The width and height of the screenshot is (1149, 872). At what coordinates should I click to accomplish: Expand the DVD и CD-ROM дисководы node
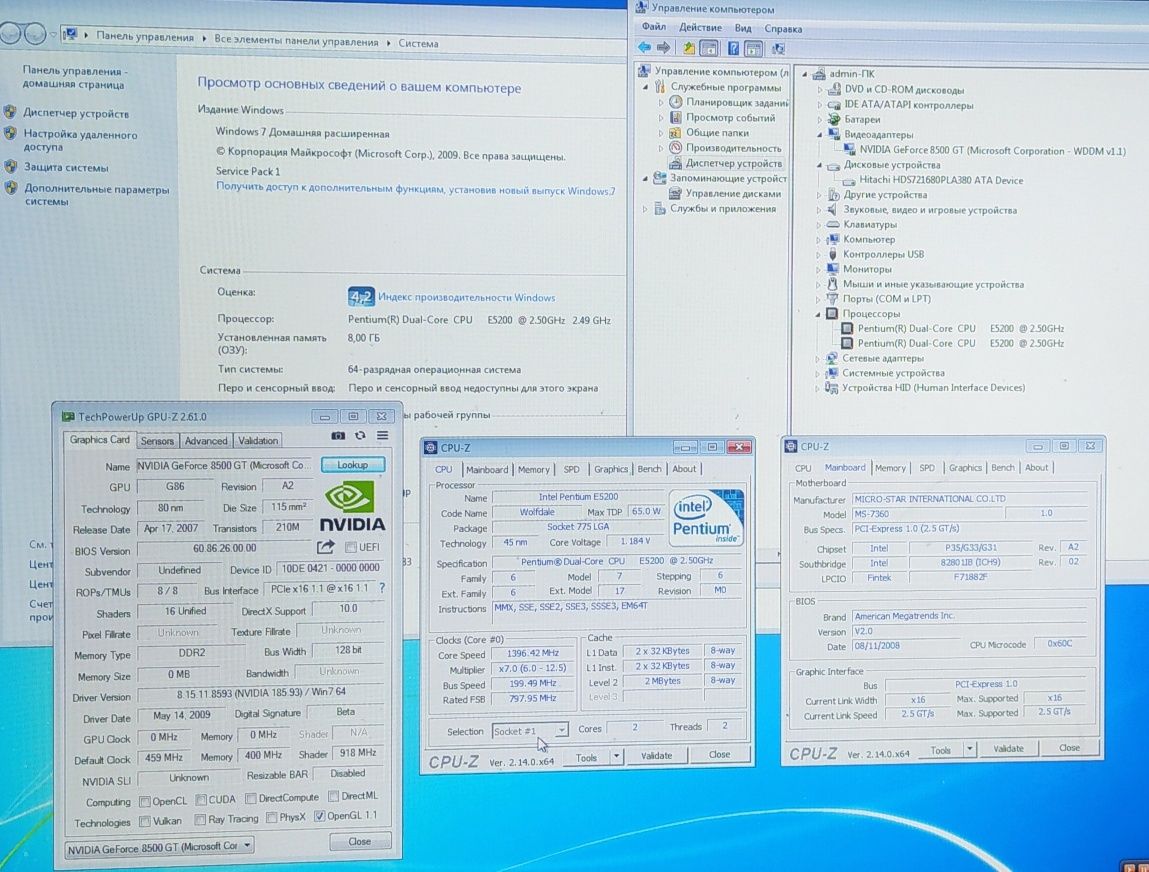(x=820, y=89)
